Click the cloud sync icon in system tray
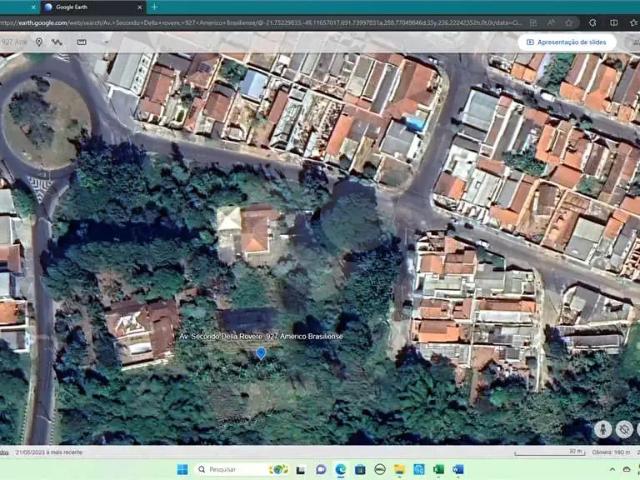This screenshot has height=480, width=640. coord(628,470)
